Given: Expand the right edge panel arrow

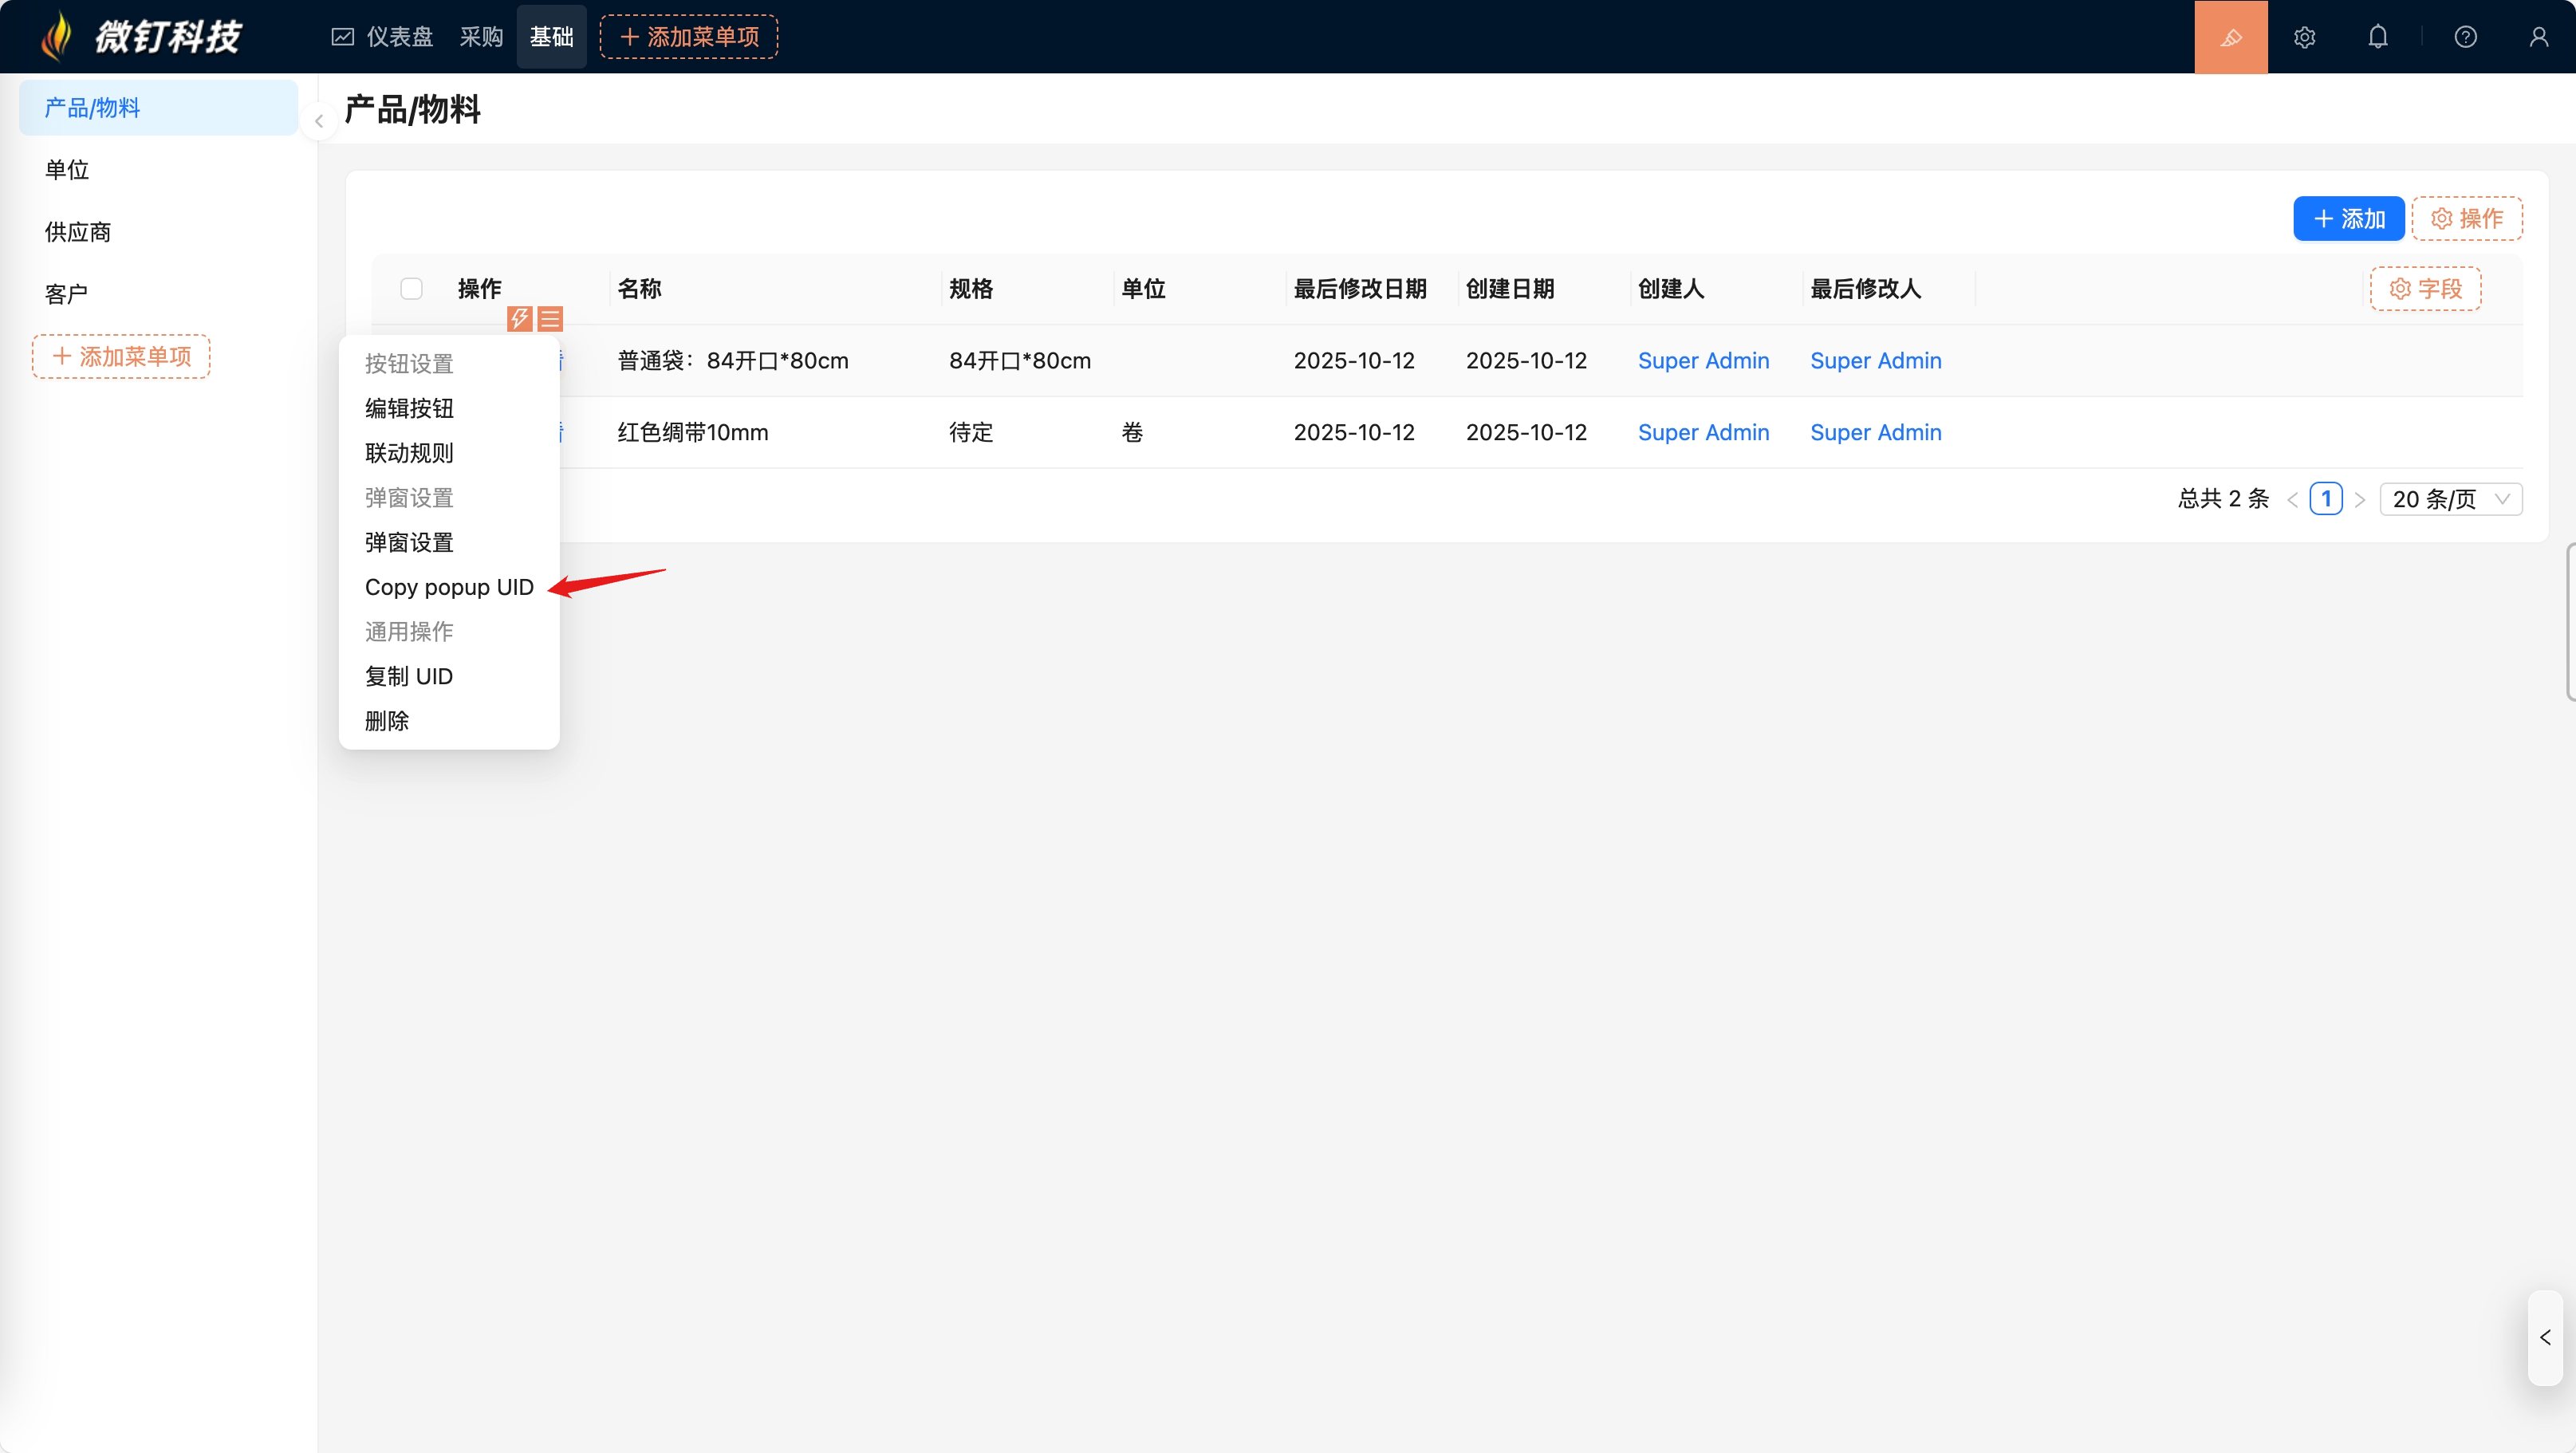Looking at the screenshot, I should [x=2545, y=1337].
